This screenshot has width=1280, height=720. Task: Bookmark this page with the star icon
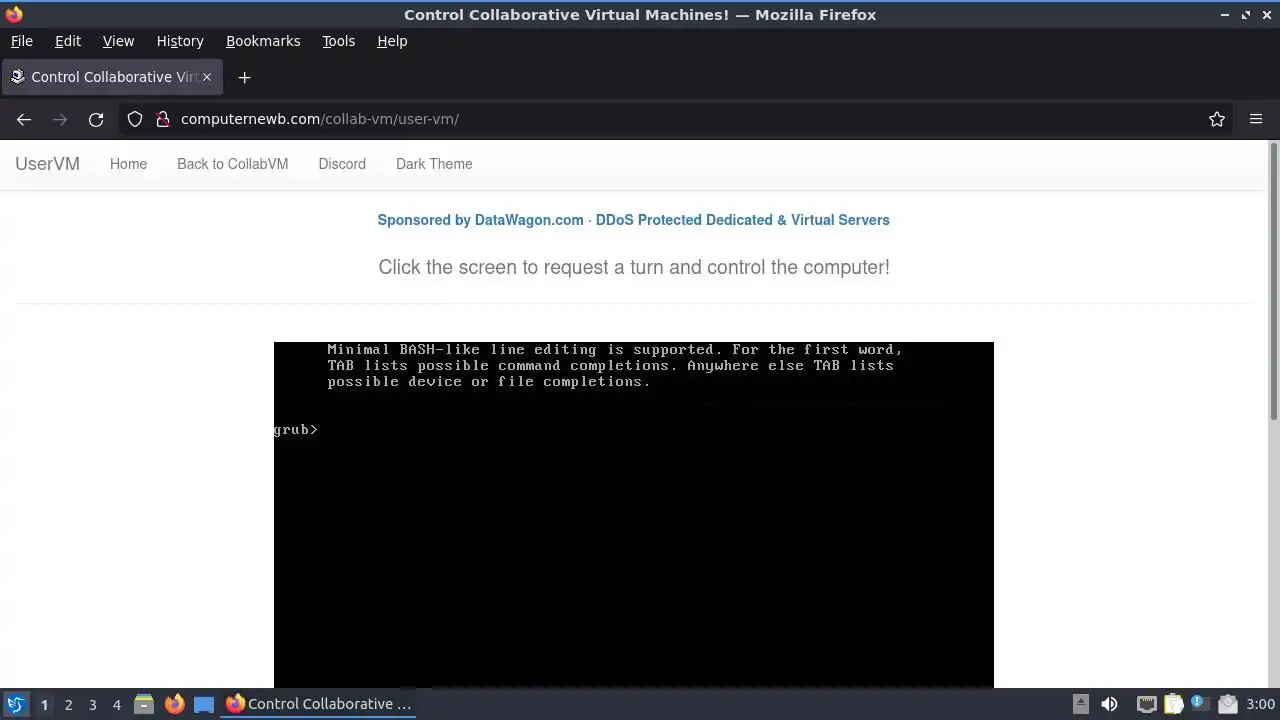pos(1217,119)
